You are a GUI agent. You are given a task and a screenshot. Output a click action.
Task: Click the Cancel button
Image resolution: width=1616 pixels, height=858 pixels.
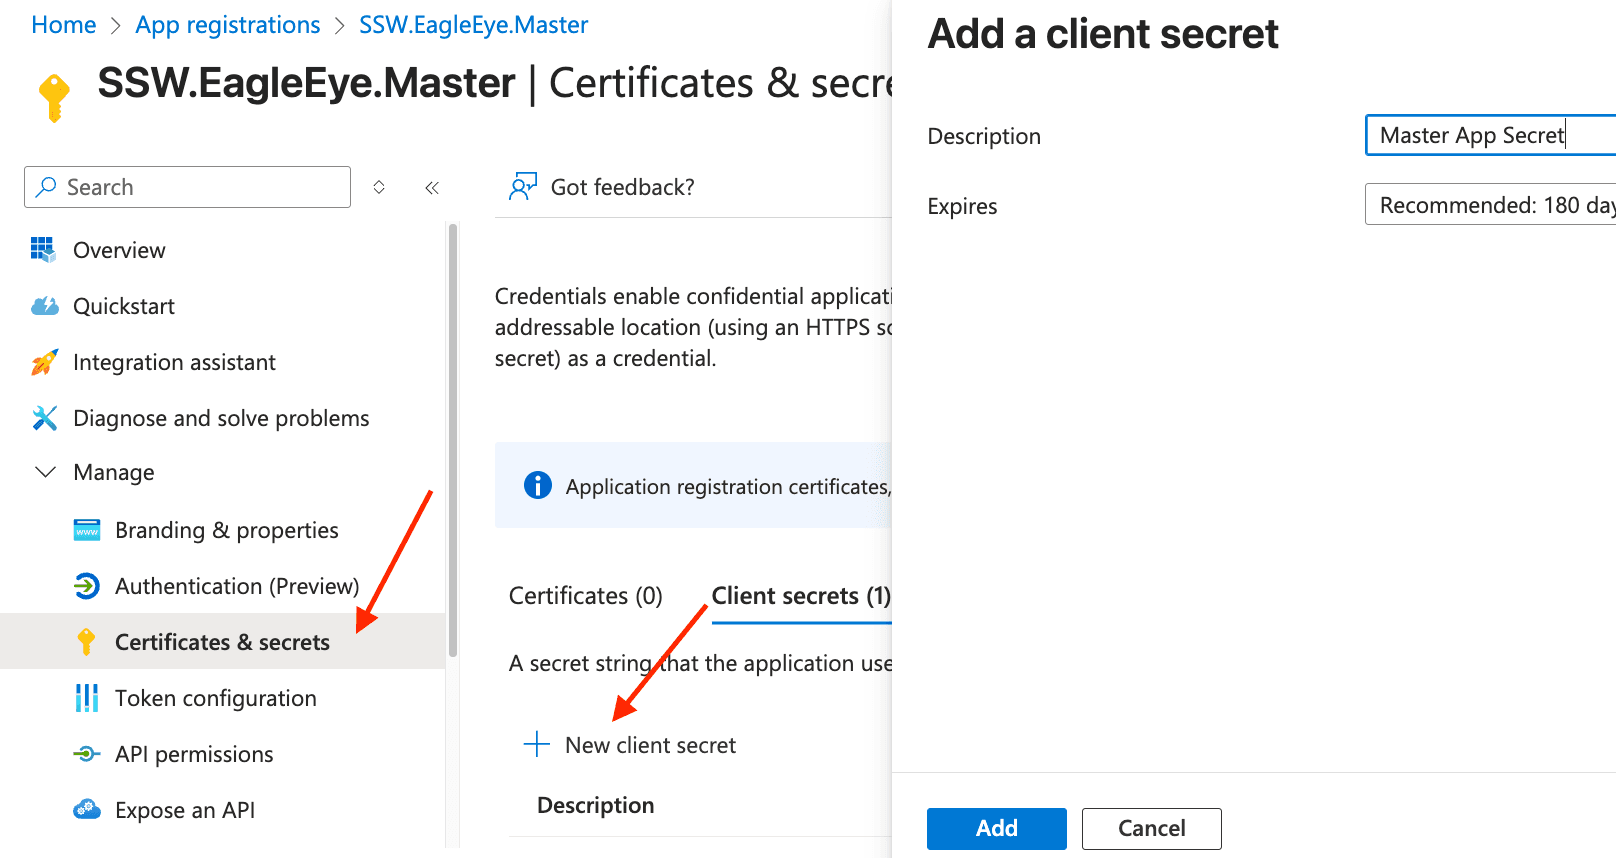(x=1152, y=828)
